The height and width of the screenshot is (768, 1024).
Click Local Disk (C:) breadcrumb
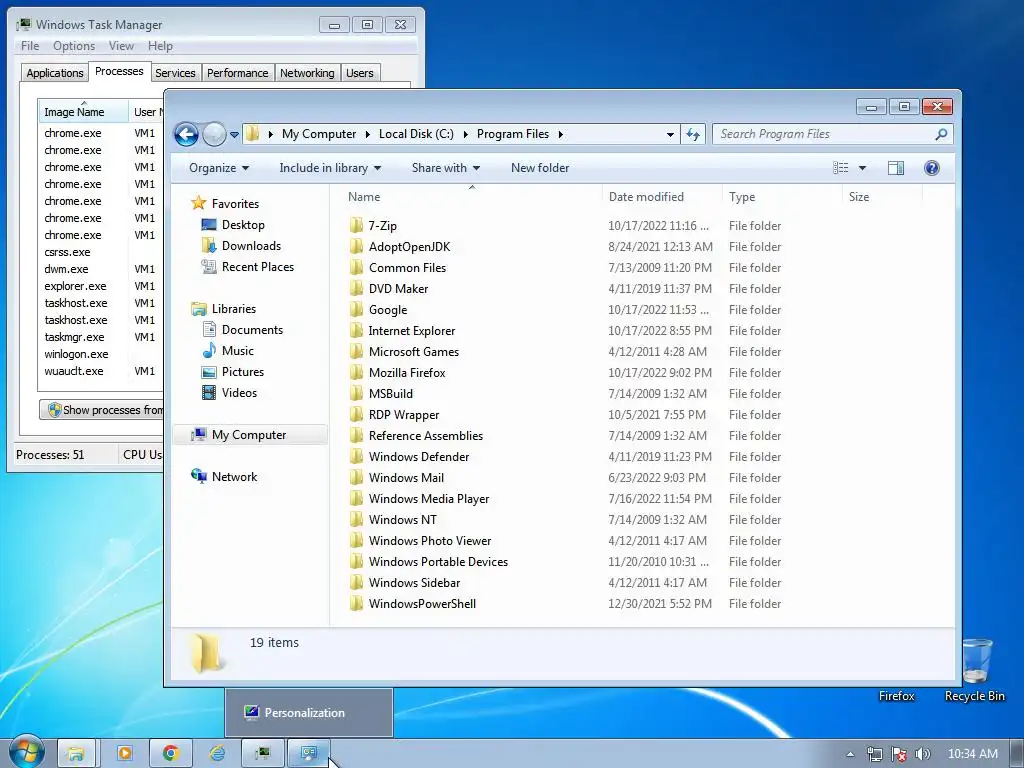coord(416,134)
